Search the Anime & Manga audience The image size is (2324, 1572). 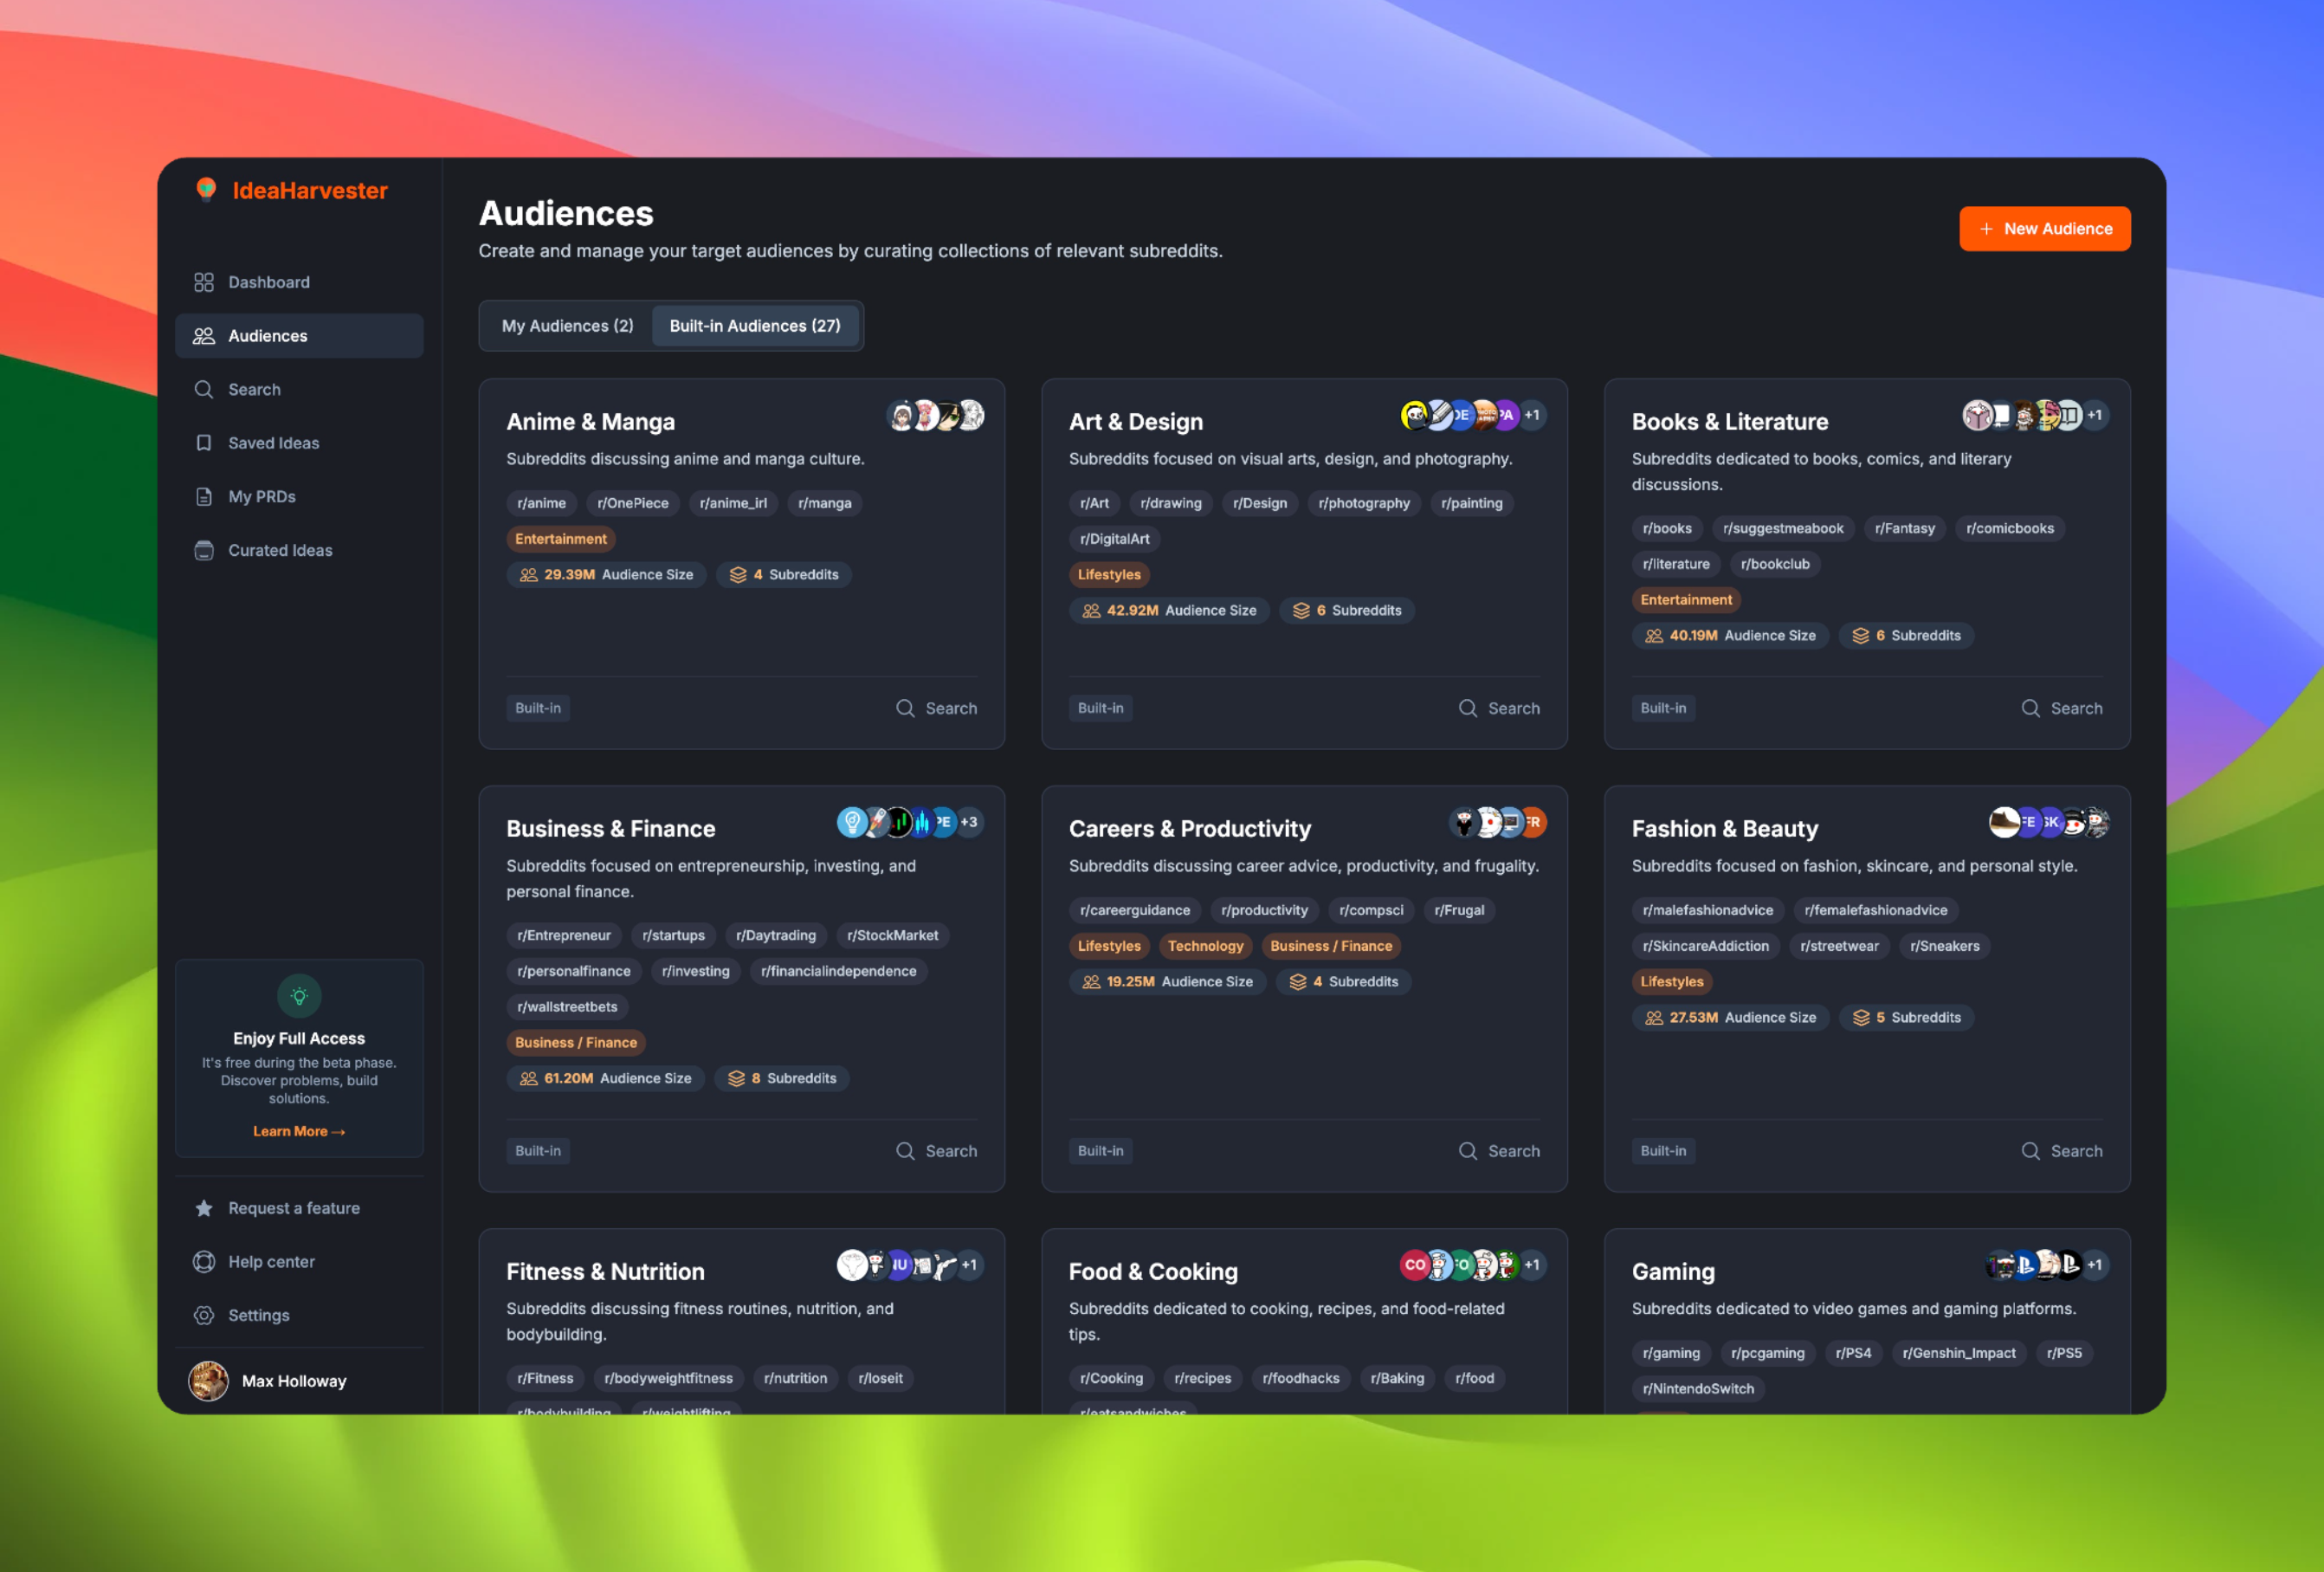coord(936,708)
